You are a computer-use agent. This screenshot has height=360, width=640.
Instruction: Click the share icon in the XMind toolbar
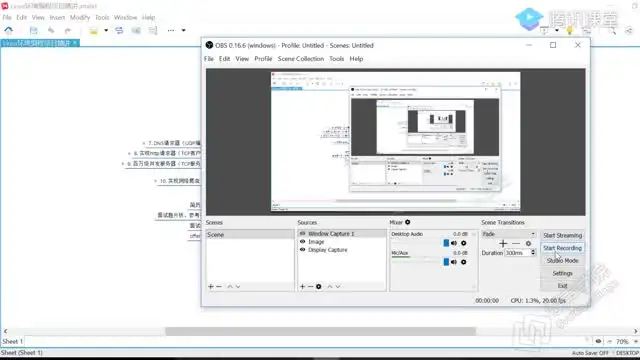(x=629, y=30)
